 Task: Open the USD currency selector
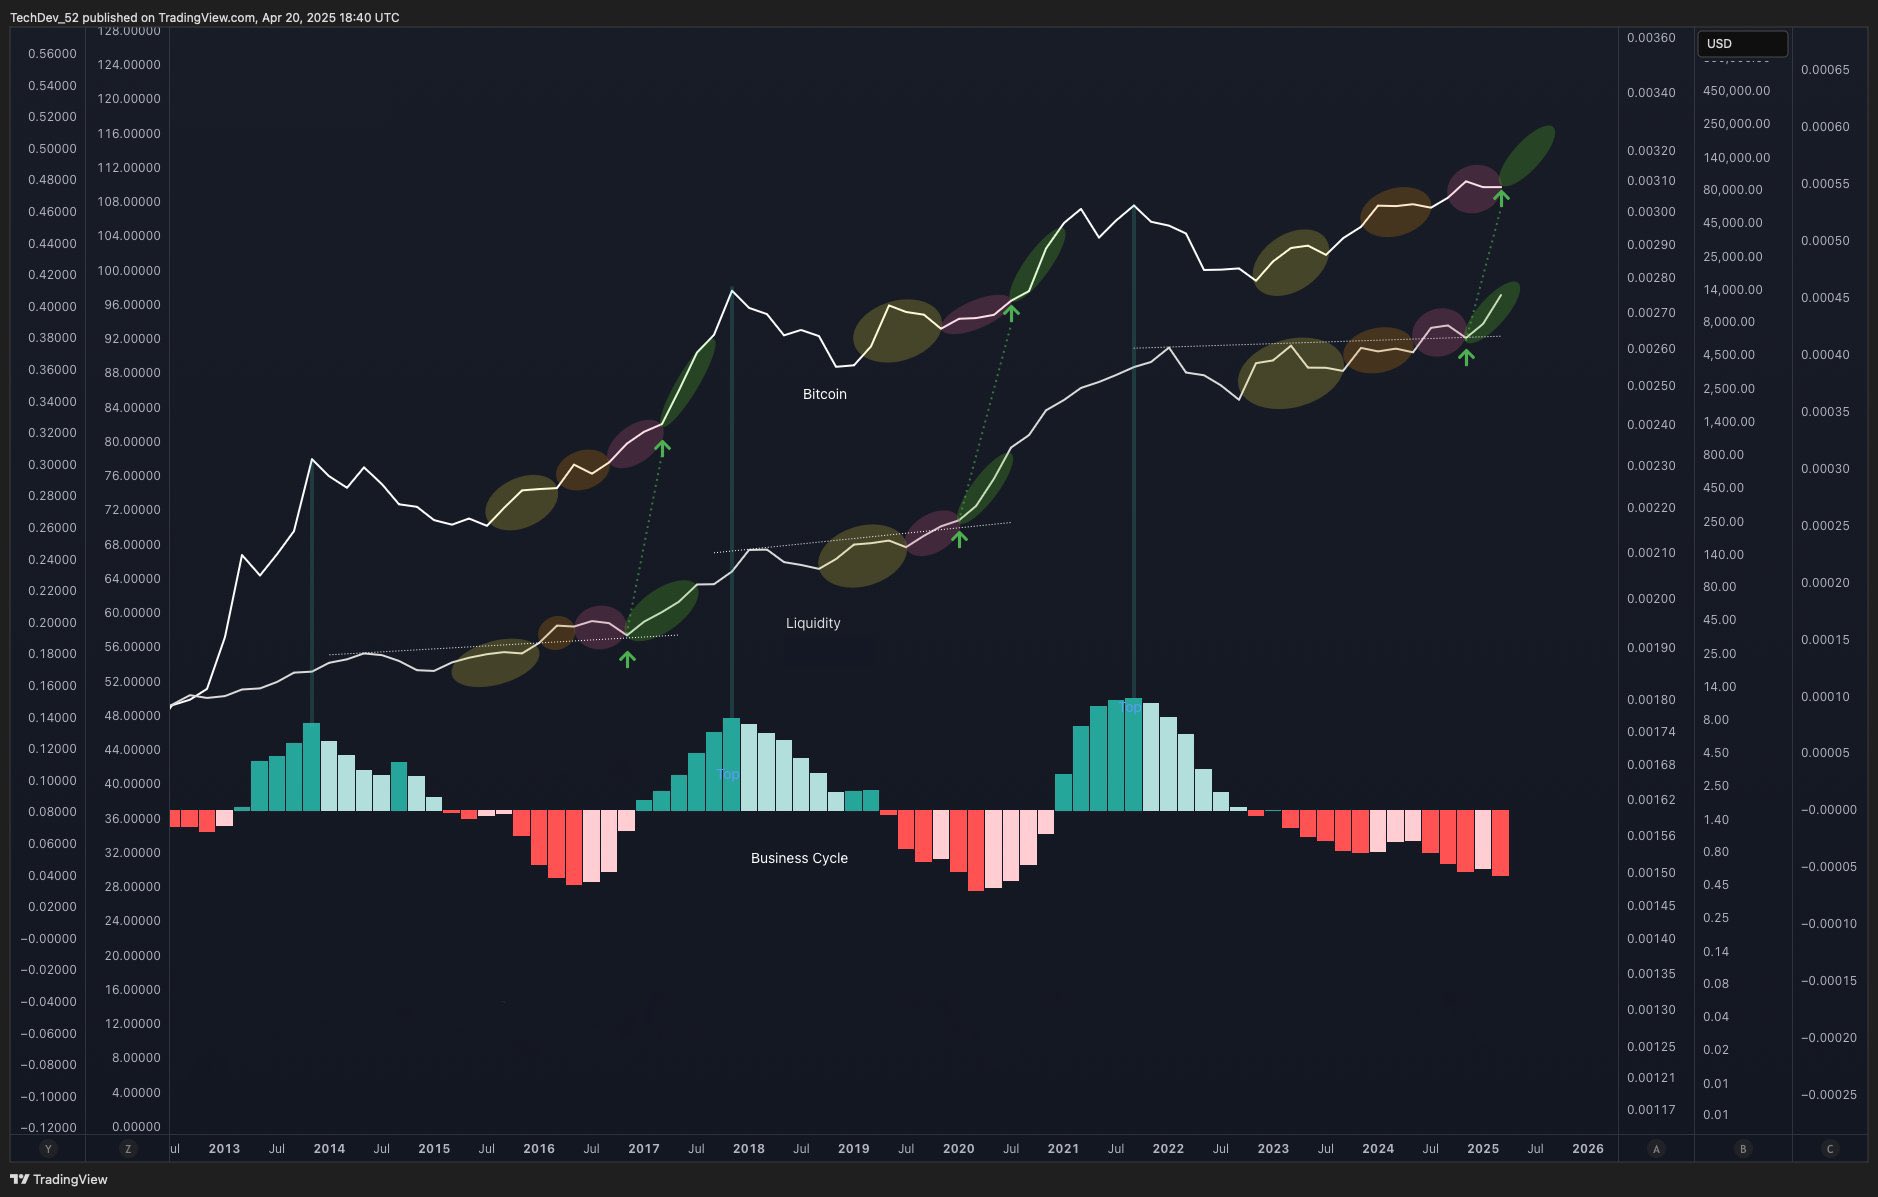coord(1742,44)
